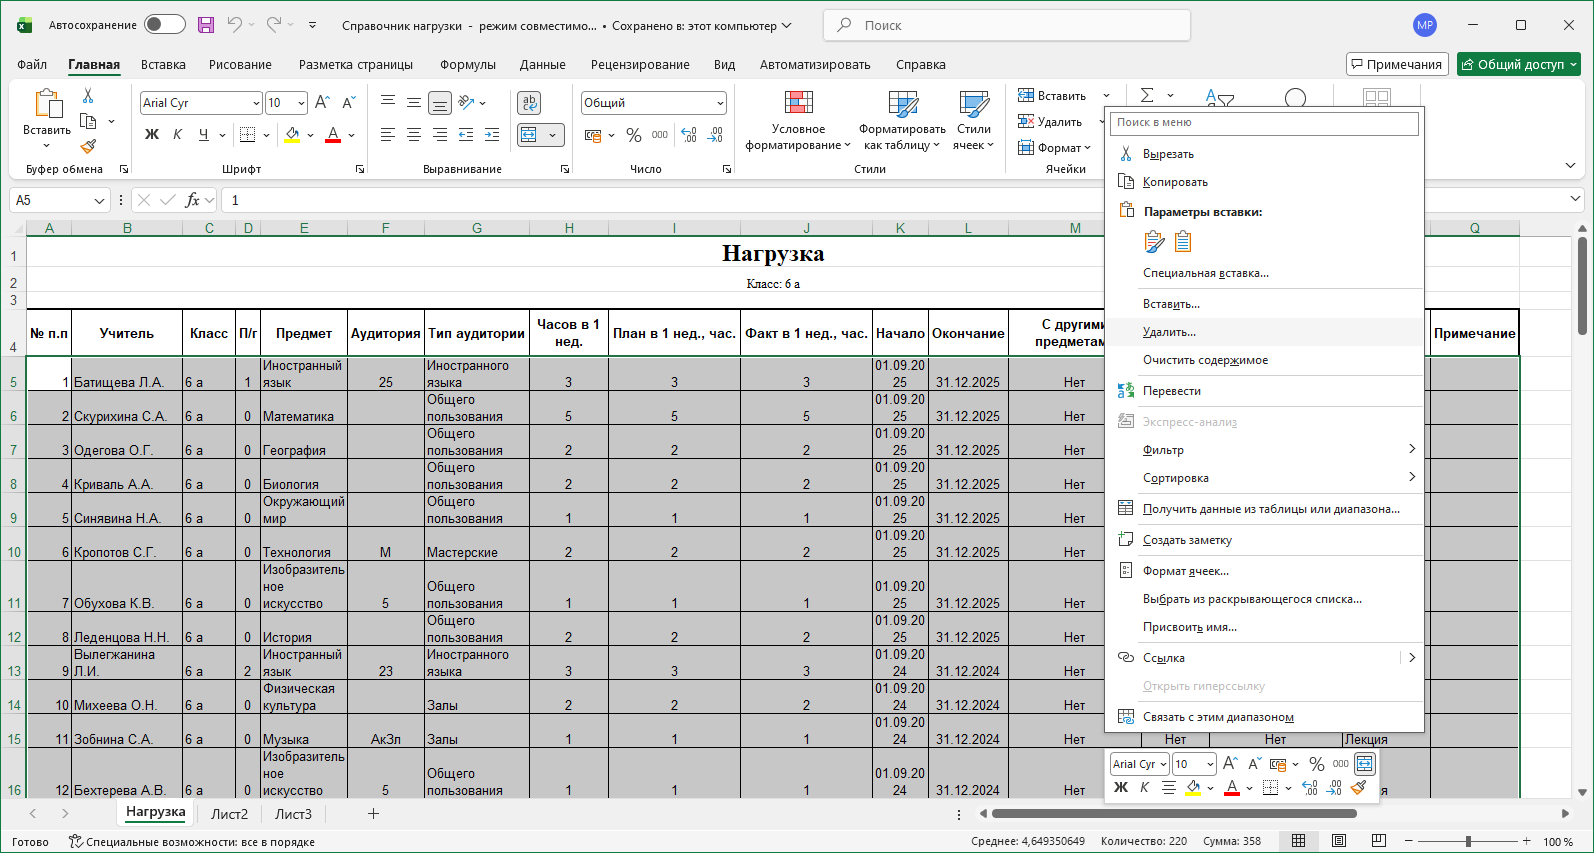Increase font size in the ribbon
This screenshot has height=853, width=1594.
(x=322, y=102)
